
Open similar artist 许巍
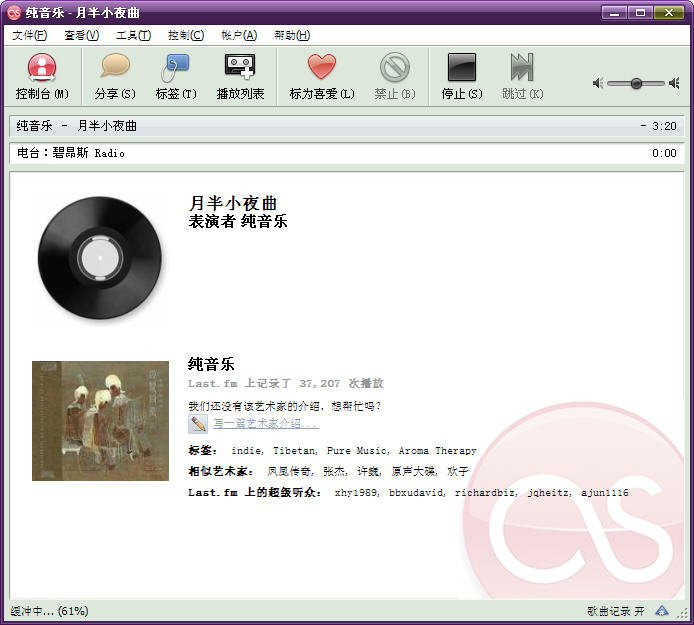coord(369,471)
